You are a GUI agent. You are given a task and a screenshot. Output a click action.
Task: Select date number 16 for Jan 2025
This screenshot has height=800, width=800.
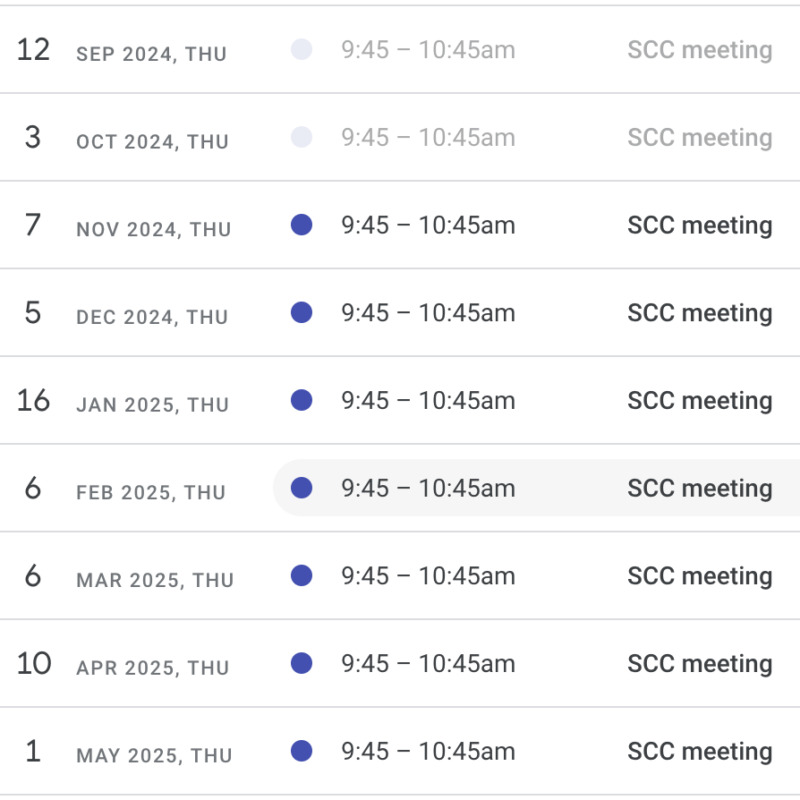click(x=33, y=401)
